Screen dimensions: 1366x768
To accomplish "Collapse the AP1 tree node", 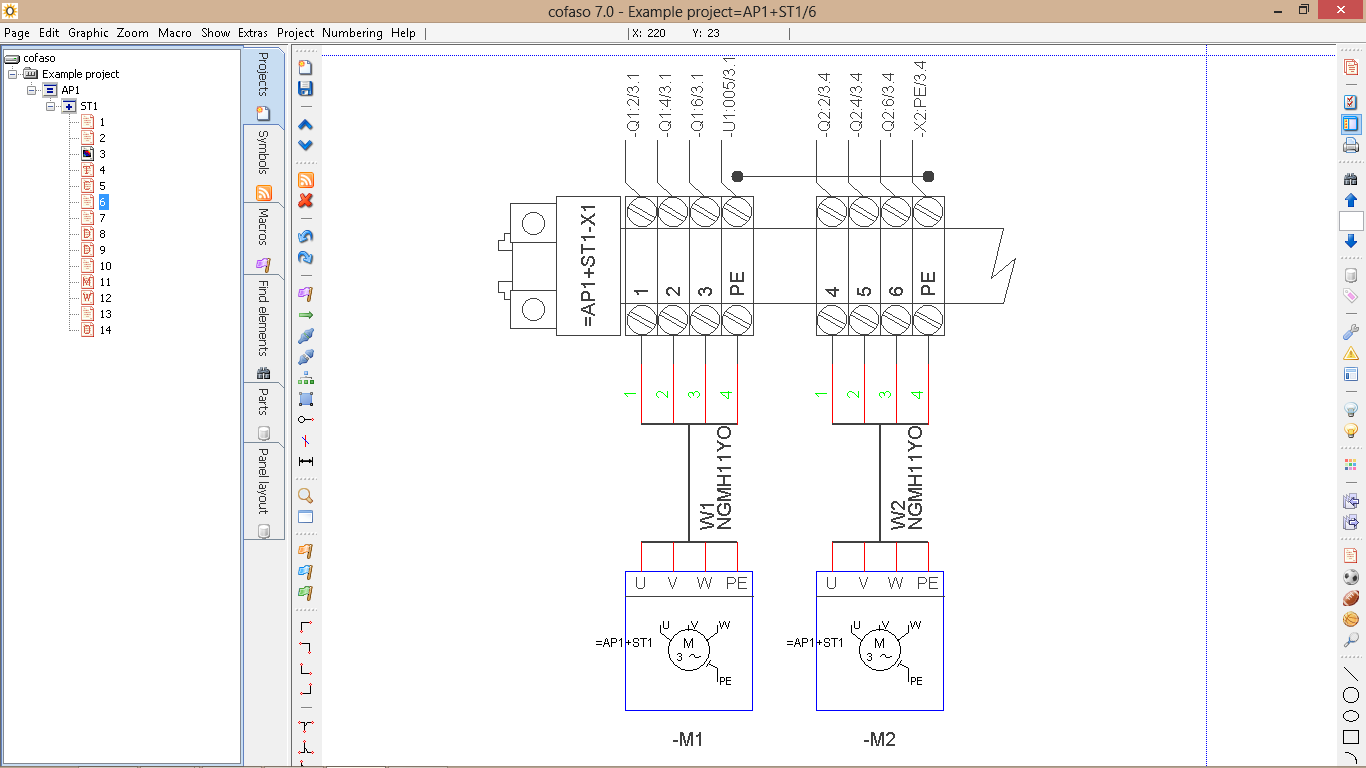I will (31, 90).
